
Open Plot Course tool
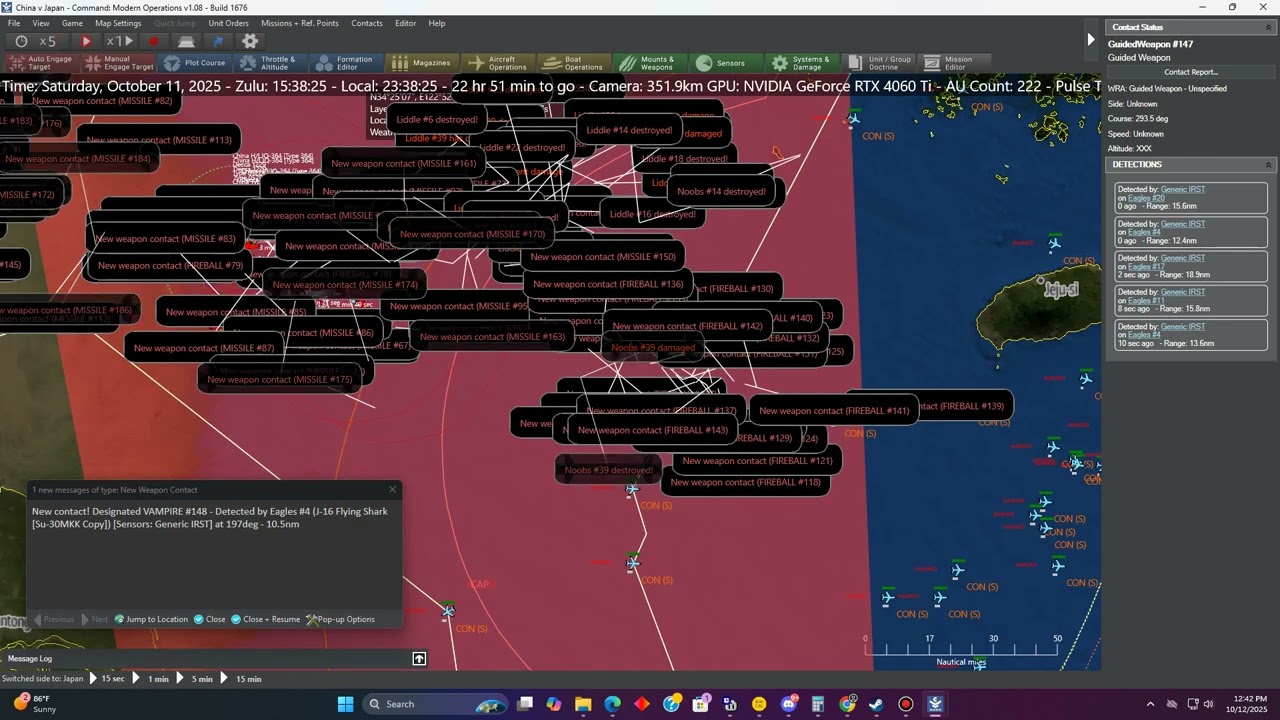click(195, 63)
